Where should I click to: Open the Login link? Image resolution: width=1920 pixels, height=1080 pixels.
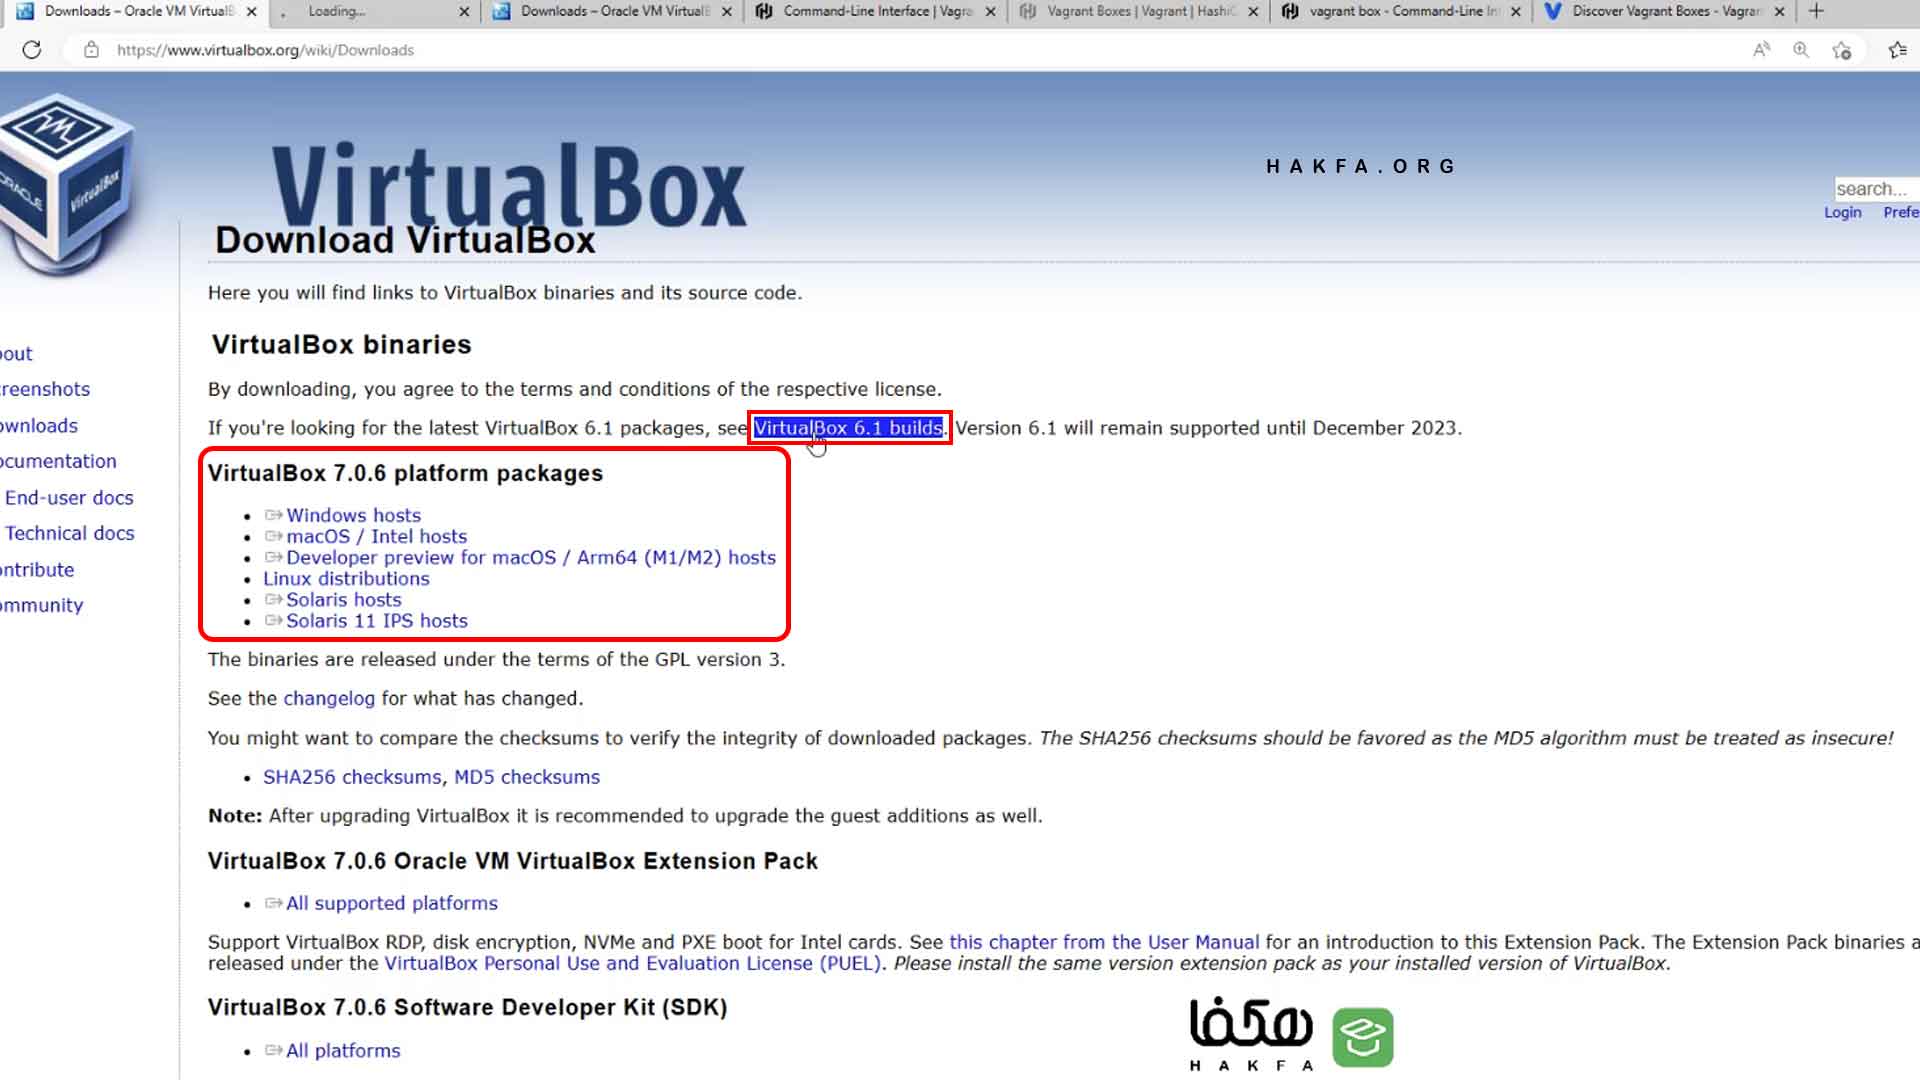1842,212
